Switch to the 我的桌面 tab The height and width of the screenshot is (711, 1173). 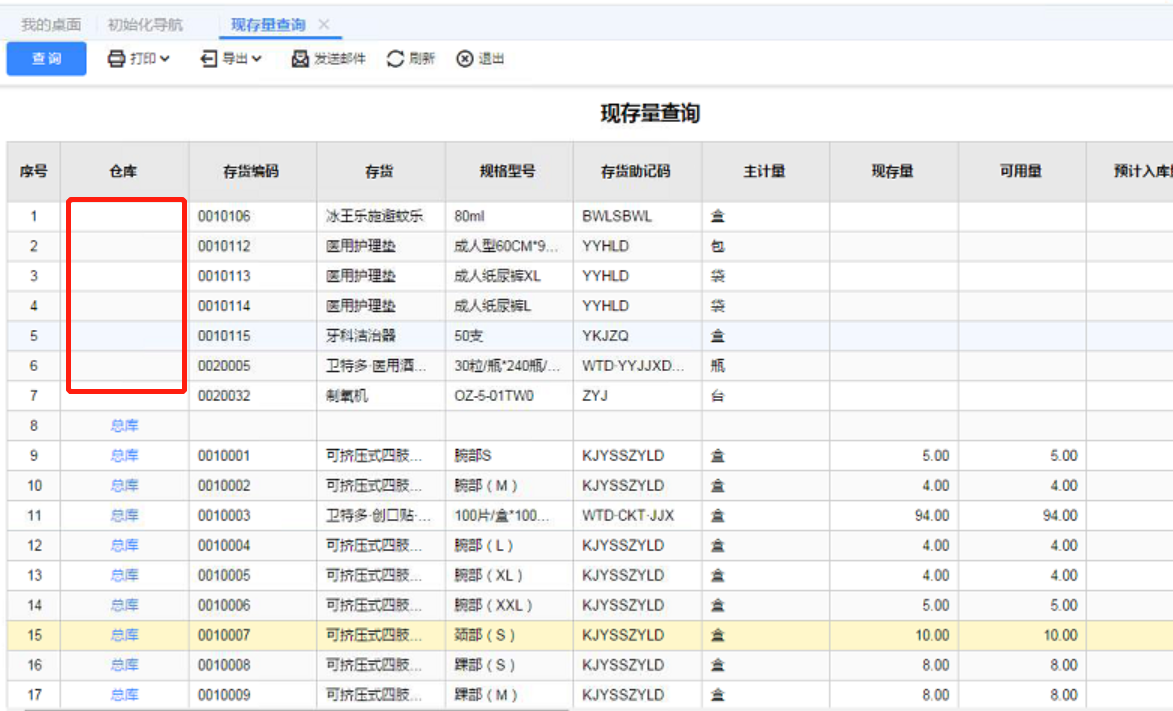tap(51, 25)
